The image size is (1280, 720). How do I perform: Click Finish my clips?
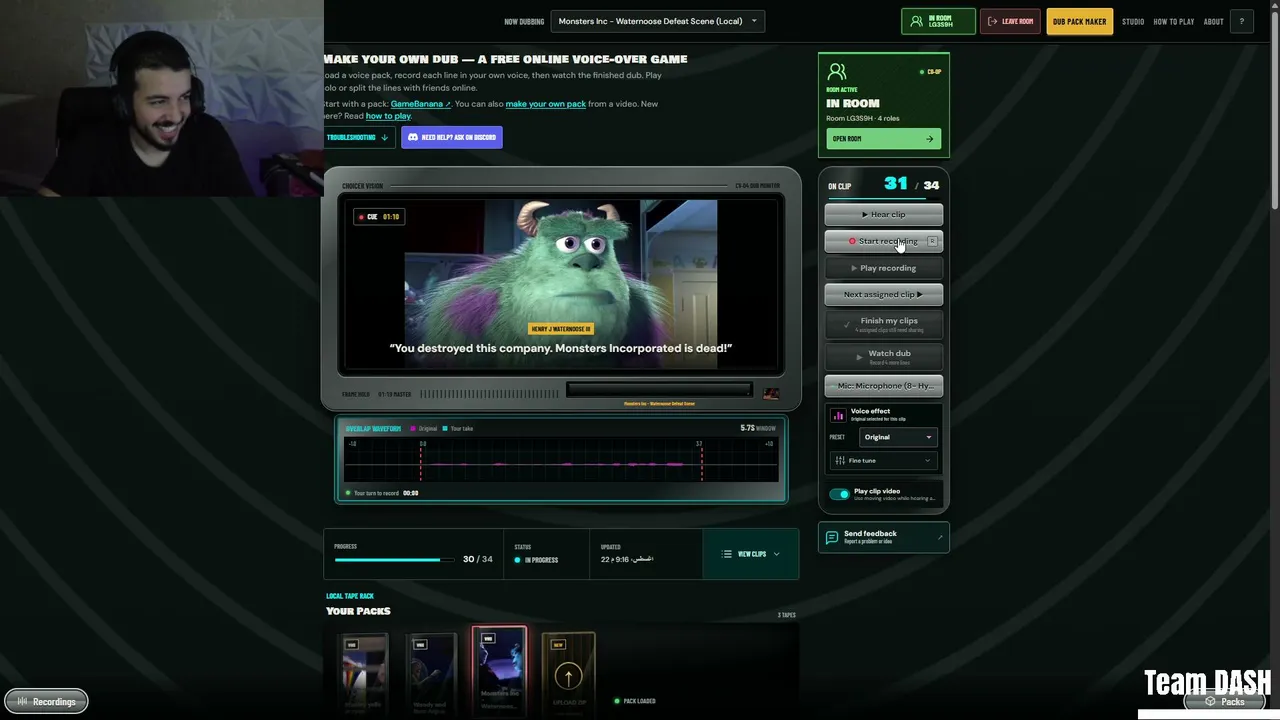pos(884,324)
